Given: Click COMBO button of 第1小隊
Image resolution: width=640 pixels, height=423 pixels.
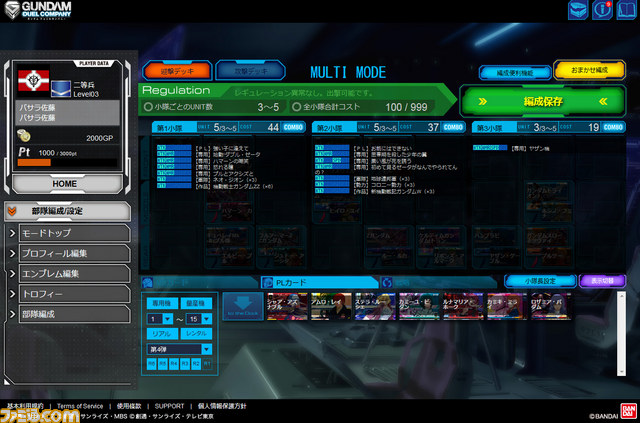Looking at the screenshot, I should (x=293, y=127).
